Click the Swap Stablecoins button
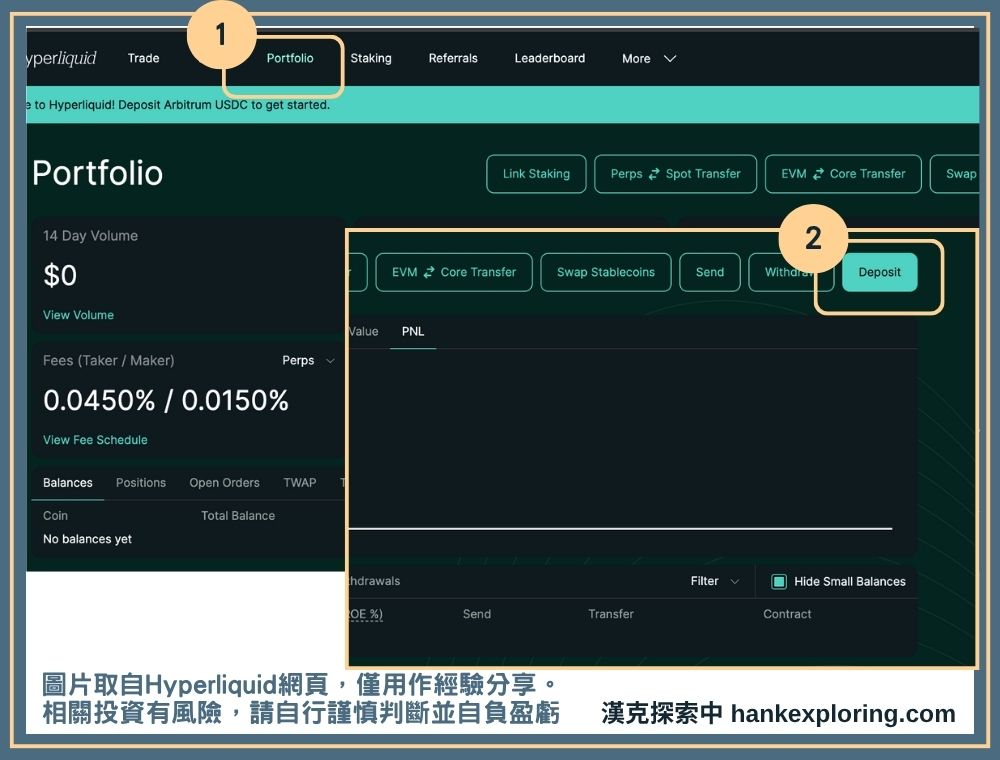Viewport: 1000px width, 760px height. click(x=605, y=272)
